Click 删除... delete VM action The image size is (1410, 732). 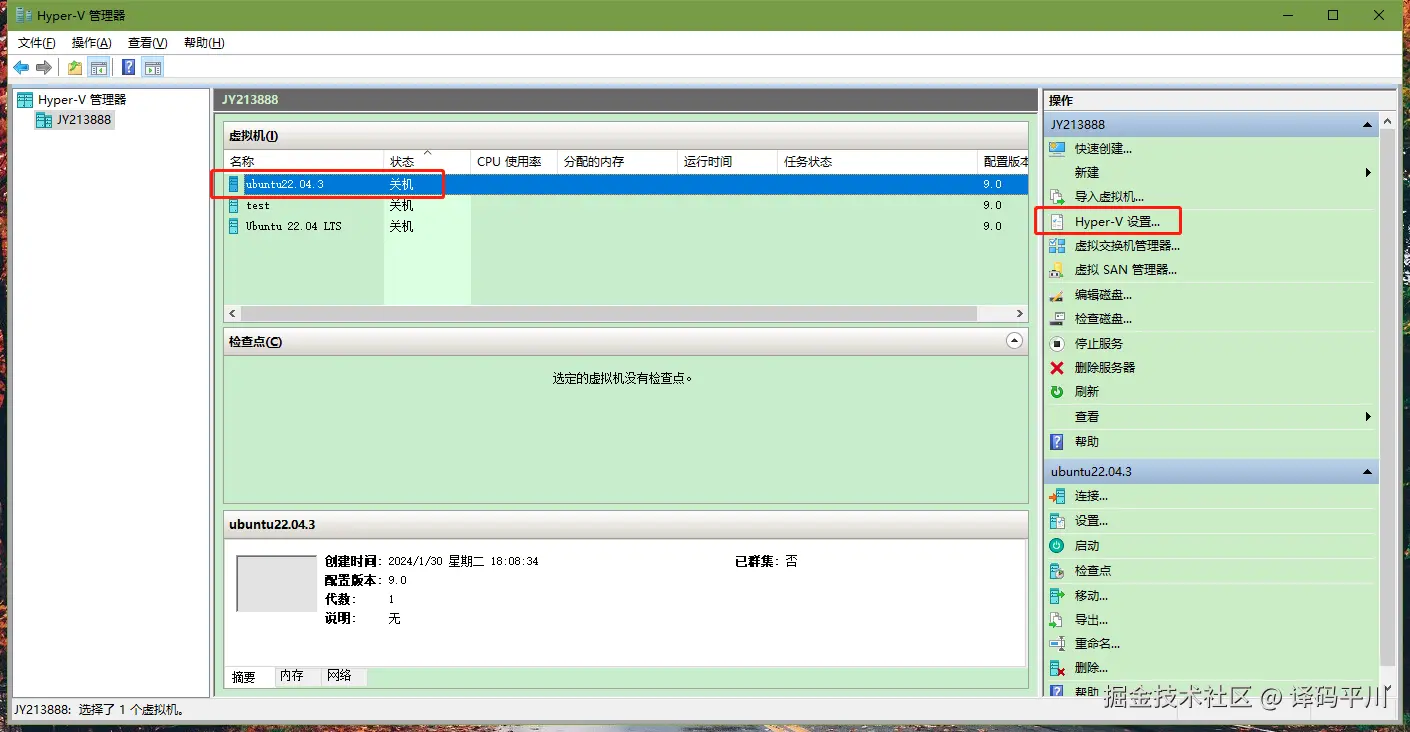point(1091,668)
